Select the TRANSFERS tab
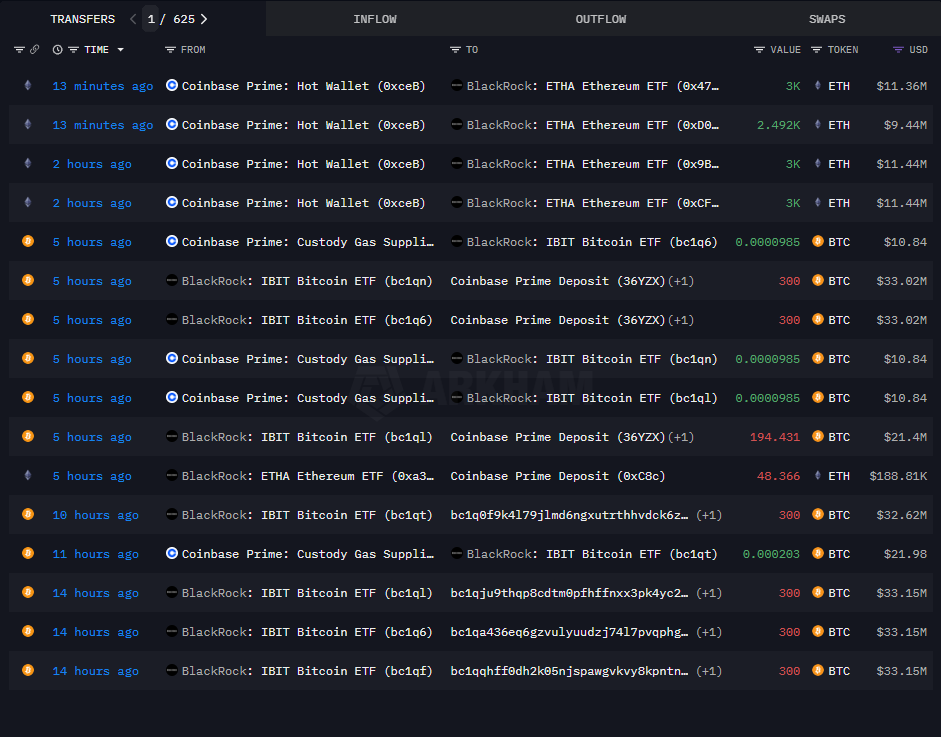Screen dimensions: 941x737 [83, 19]
